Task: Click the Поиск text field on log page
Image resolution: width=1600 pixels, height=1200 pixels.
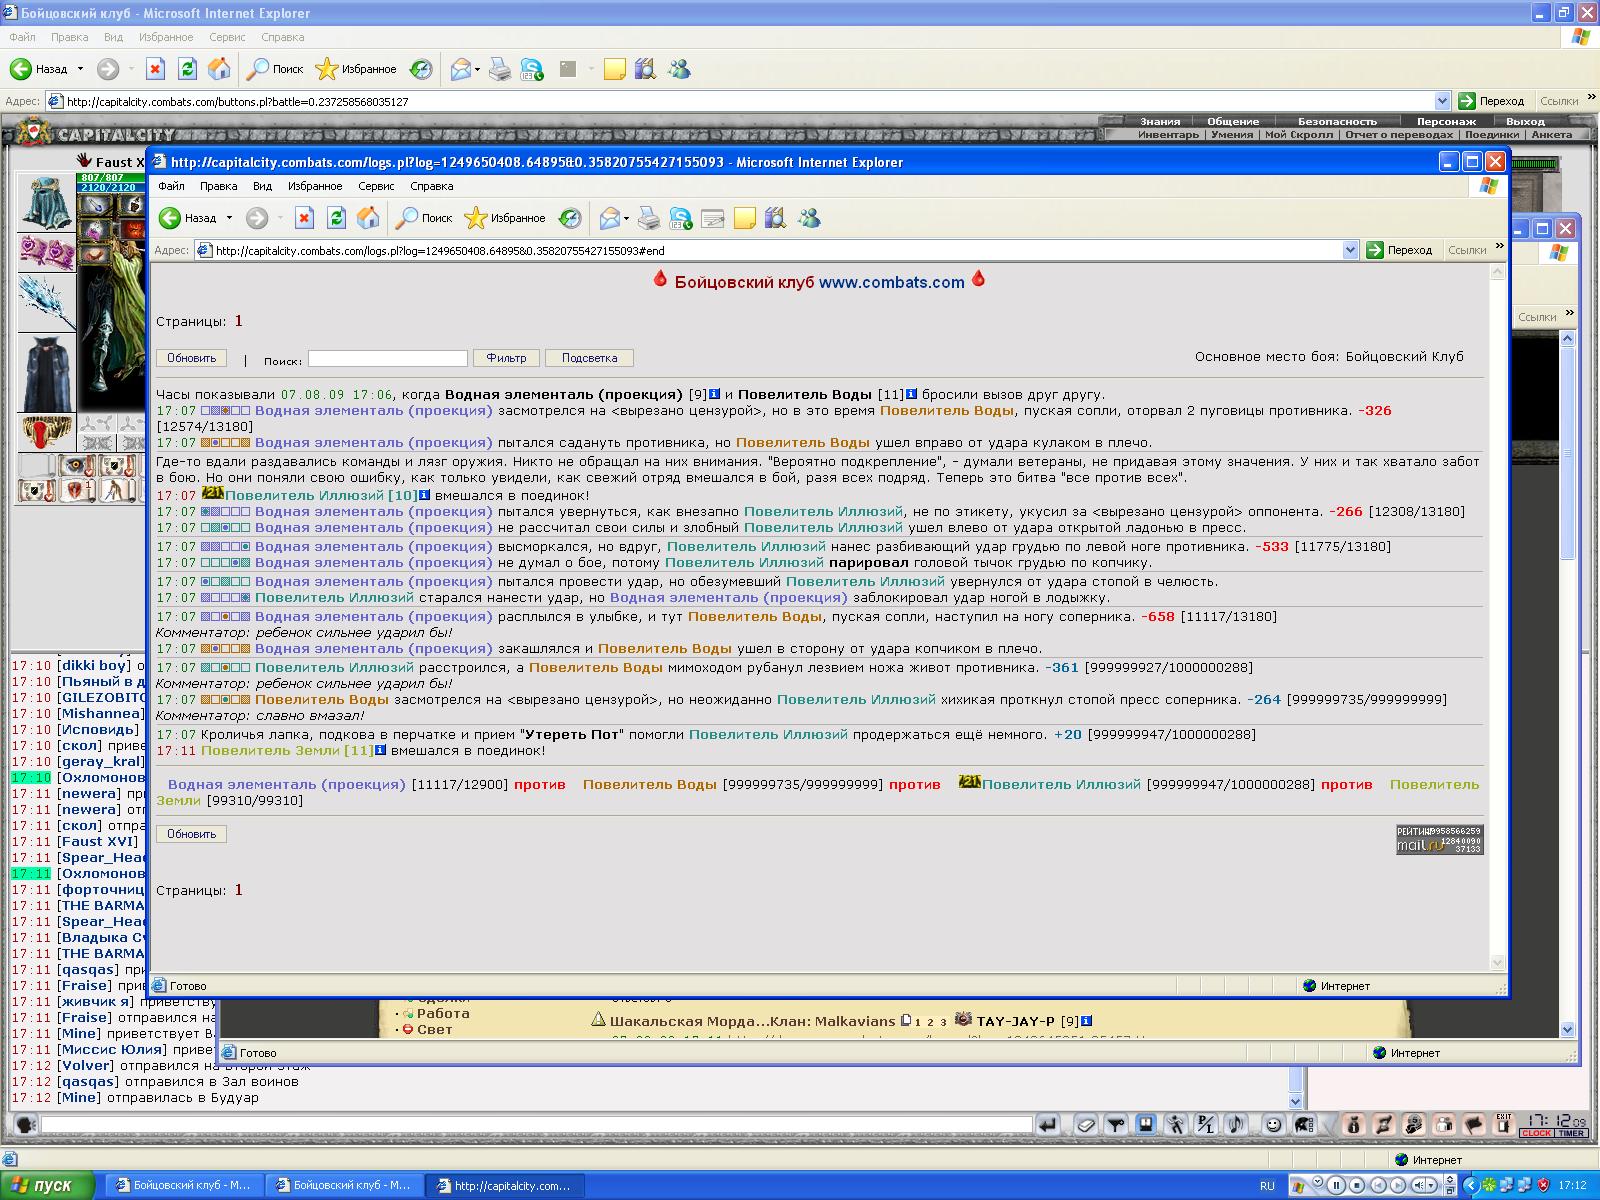Action: 387,358
